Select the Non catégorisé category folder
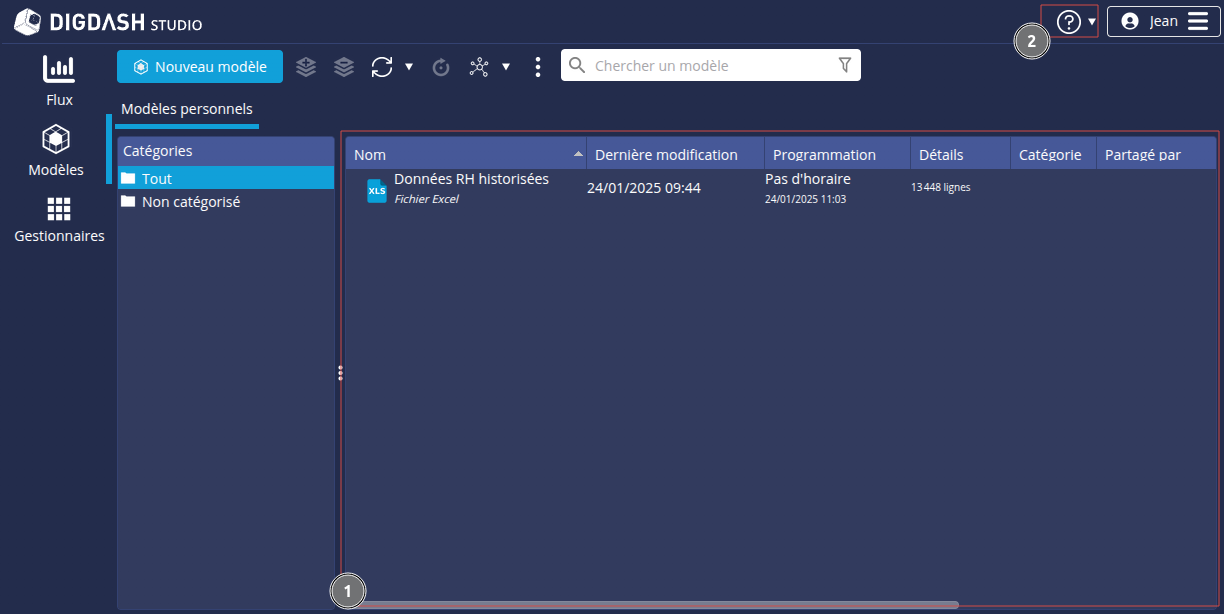The image size is (1224, 614). tap(190, 202)
